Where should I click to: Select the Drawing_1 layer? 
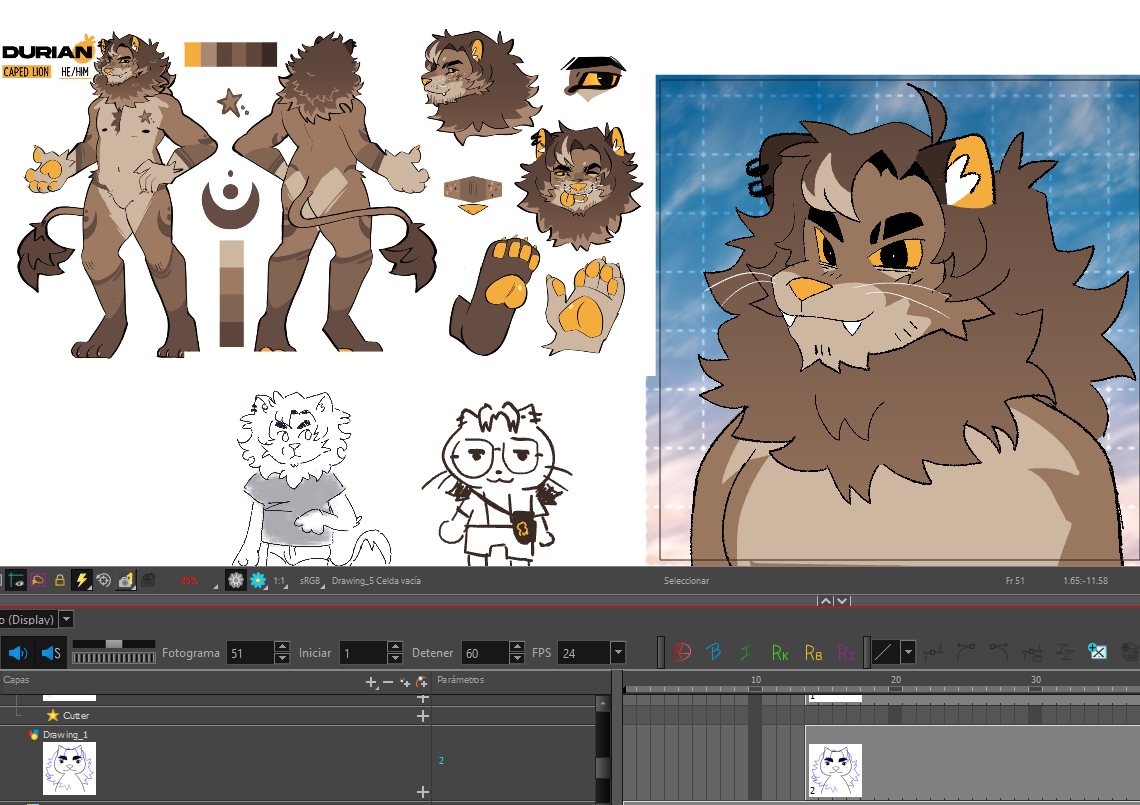(65, 734)
